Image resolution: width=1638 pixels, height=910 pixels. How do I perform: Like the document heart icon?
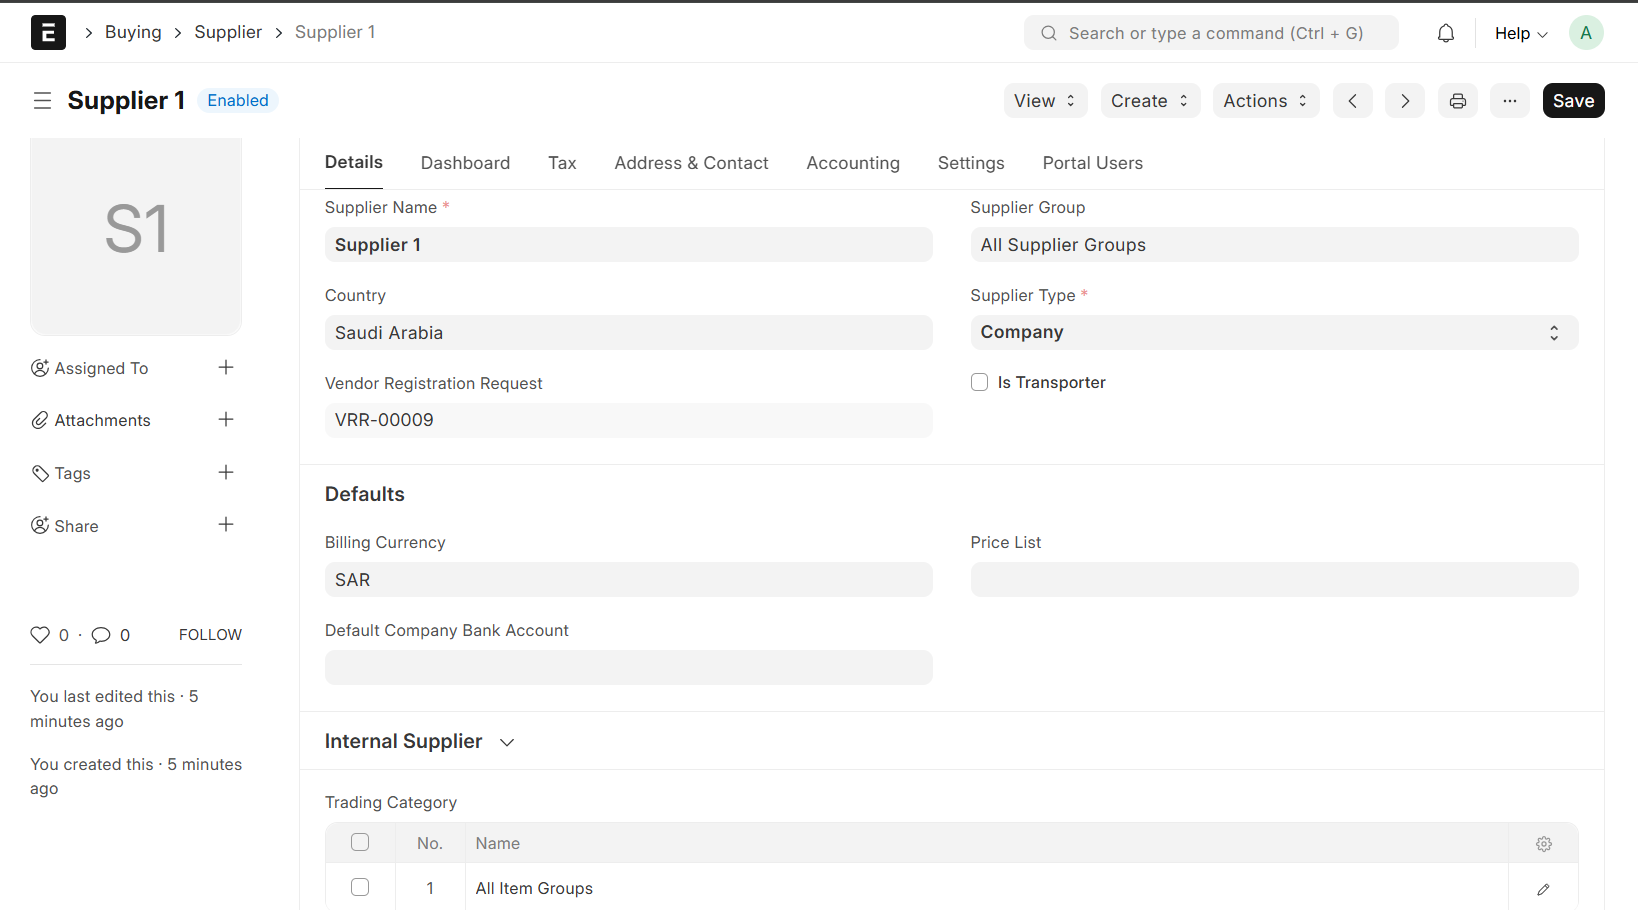pos(40,635)
